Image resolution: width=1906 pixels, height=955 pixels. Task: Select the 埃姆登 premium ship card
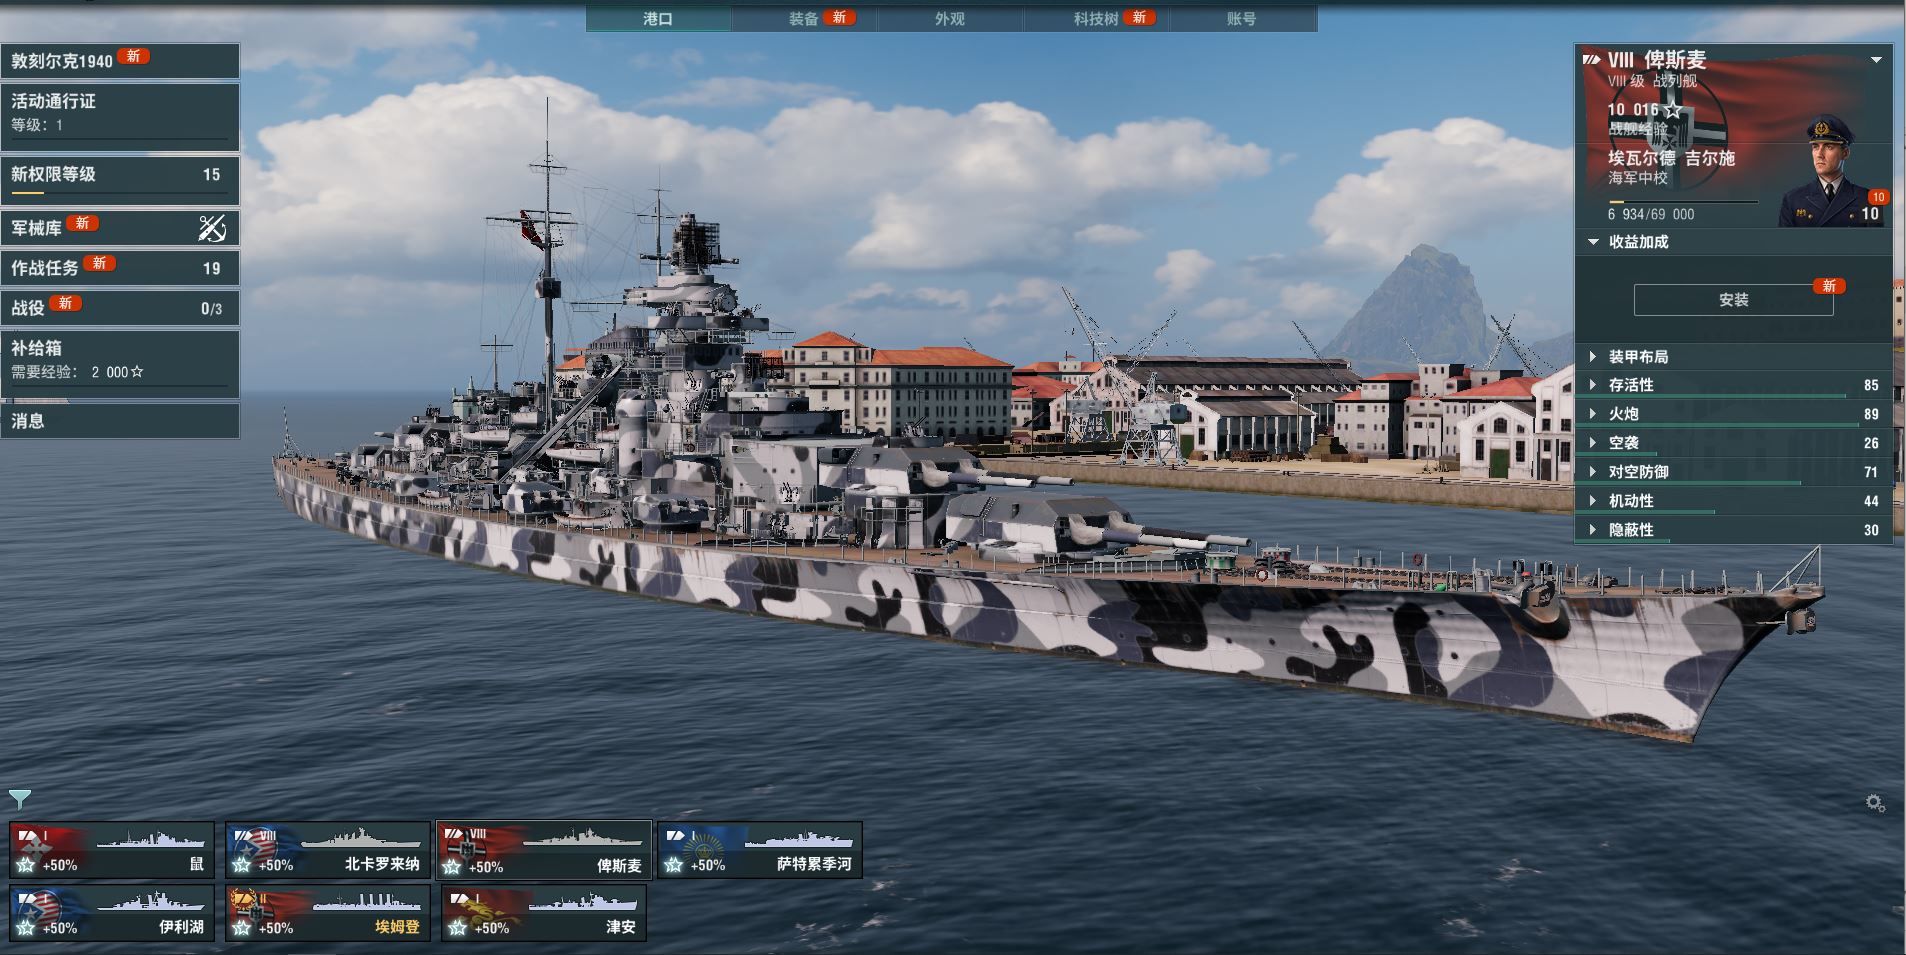tap(328, 913)
